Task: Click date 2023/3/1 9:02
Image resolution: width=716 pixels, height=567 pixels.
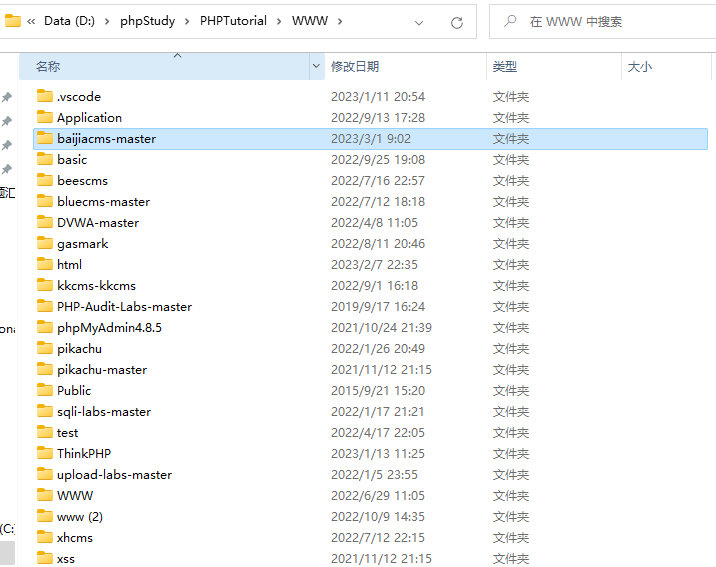Action: [371, 139]
